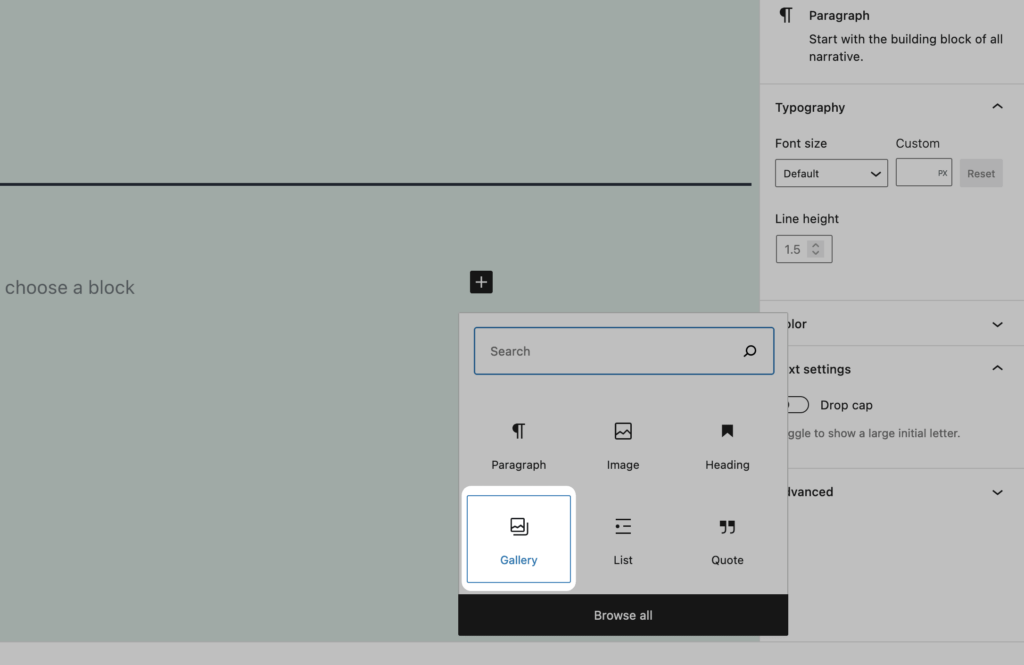
Task: Insert an Image block
Action: pyautogui.click(x=623, y=445)
